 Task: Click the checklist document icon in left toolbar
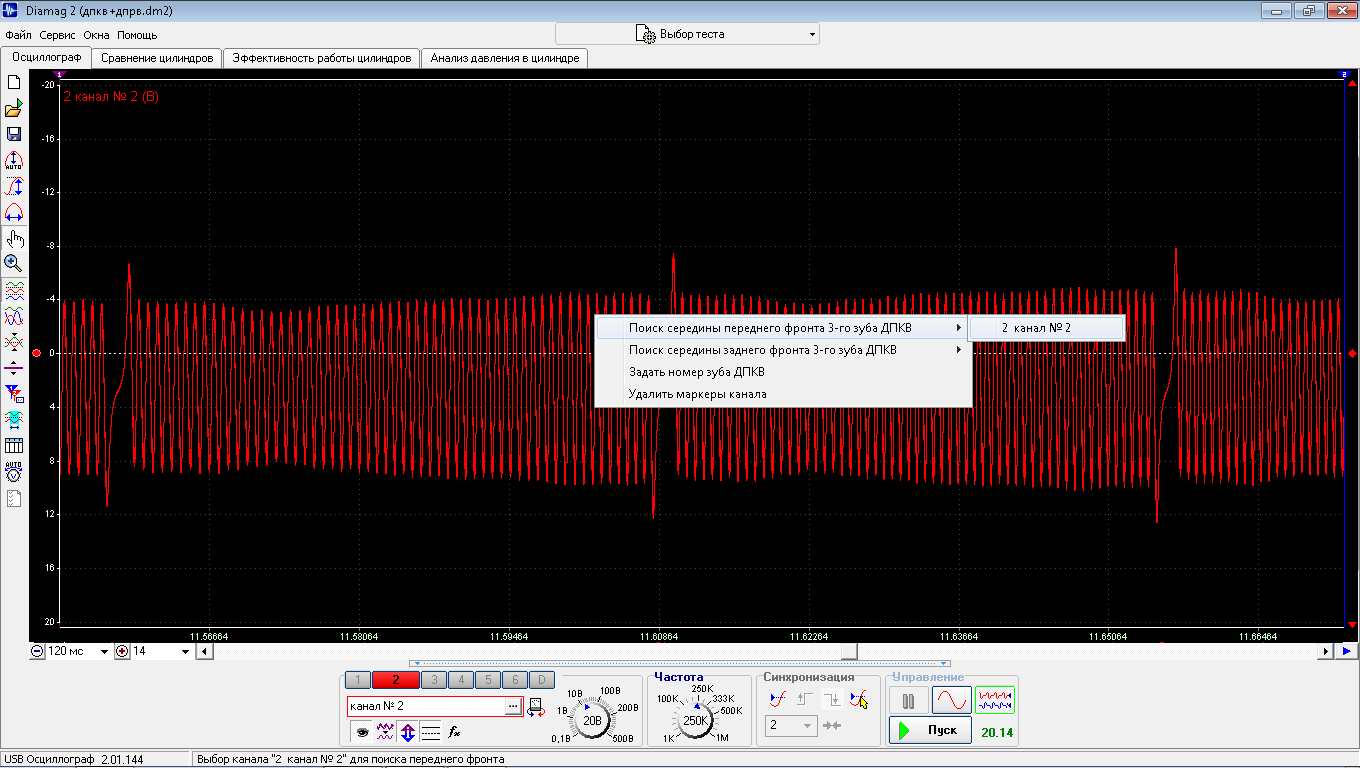[14, 497]
